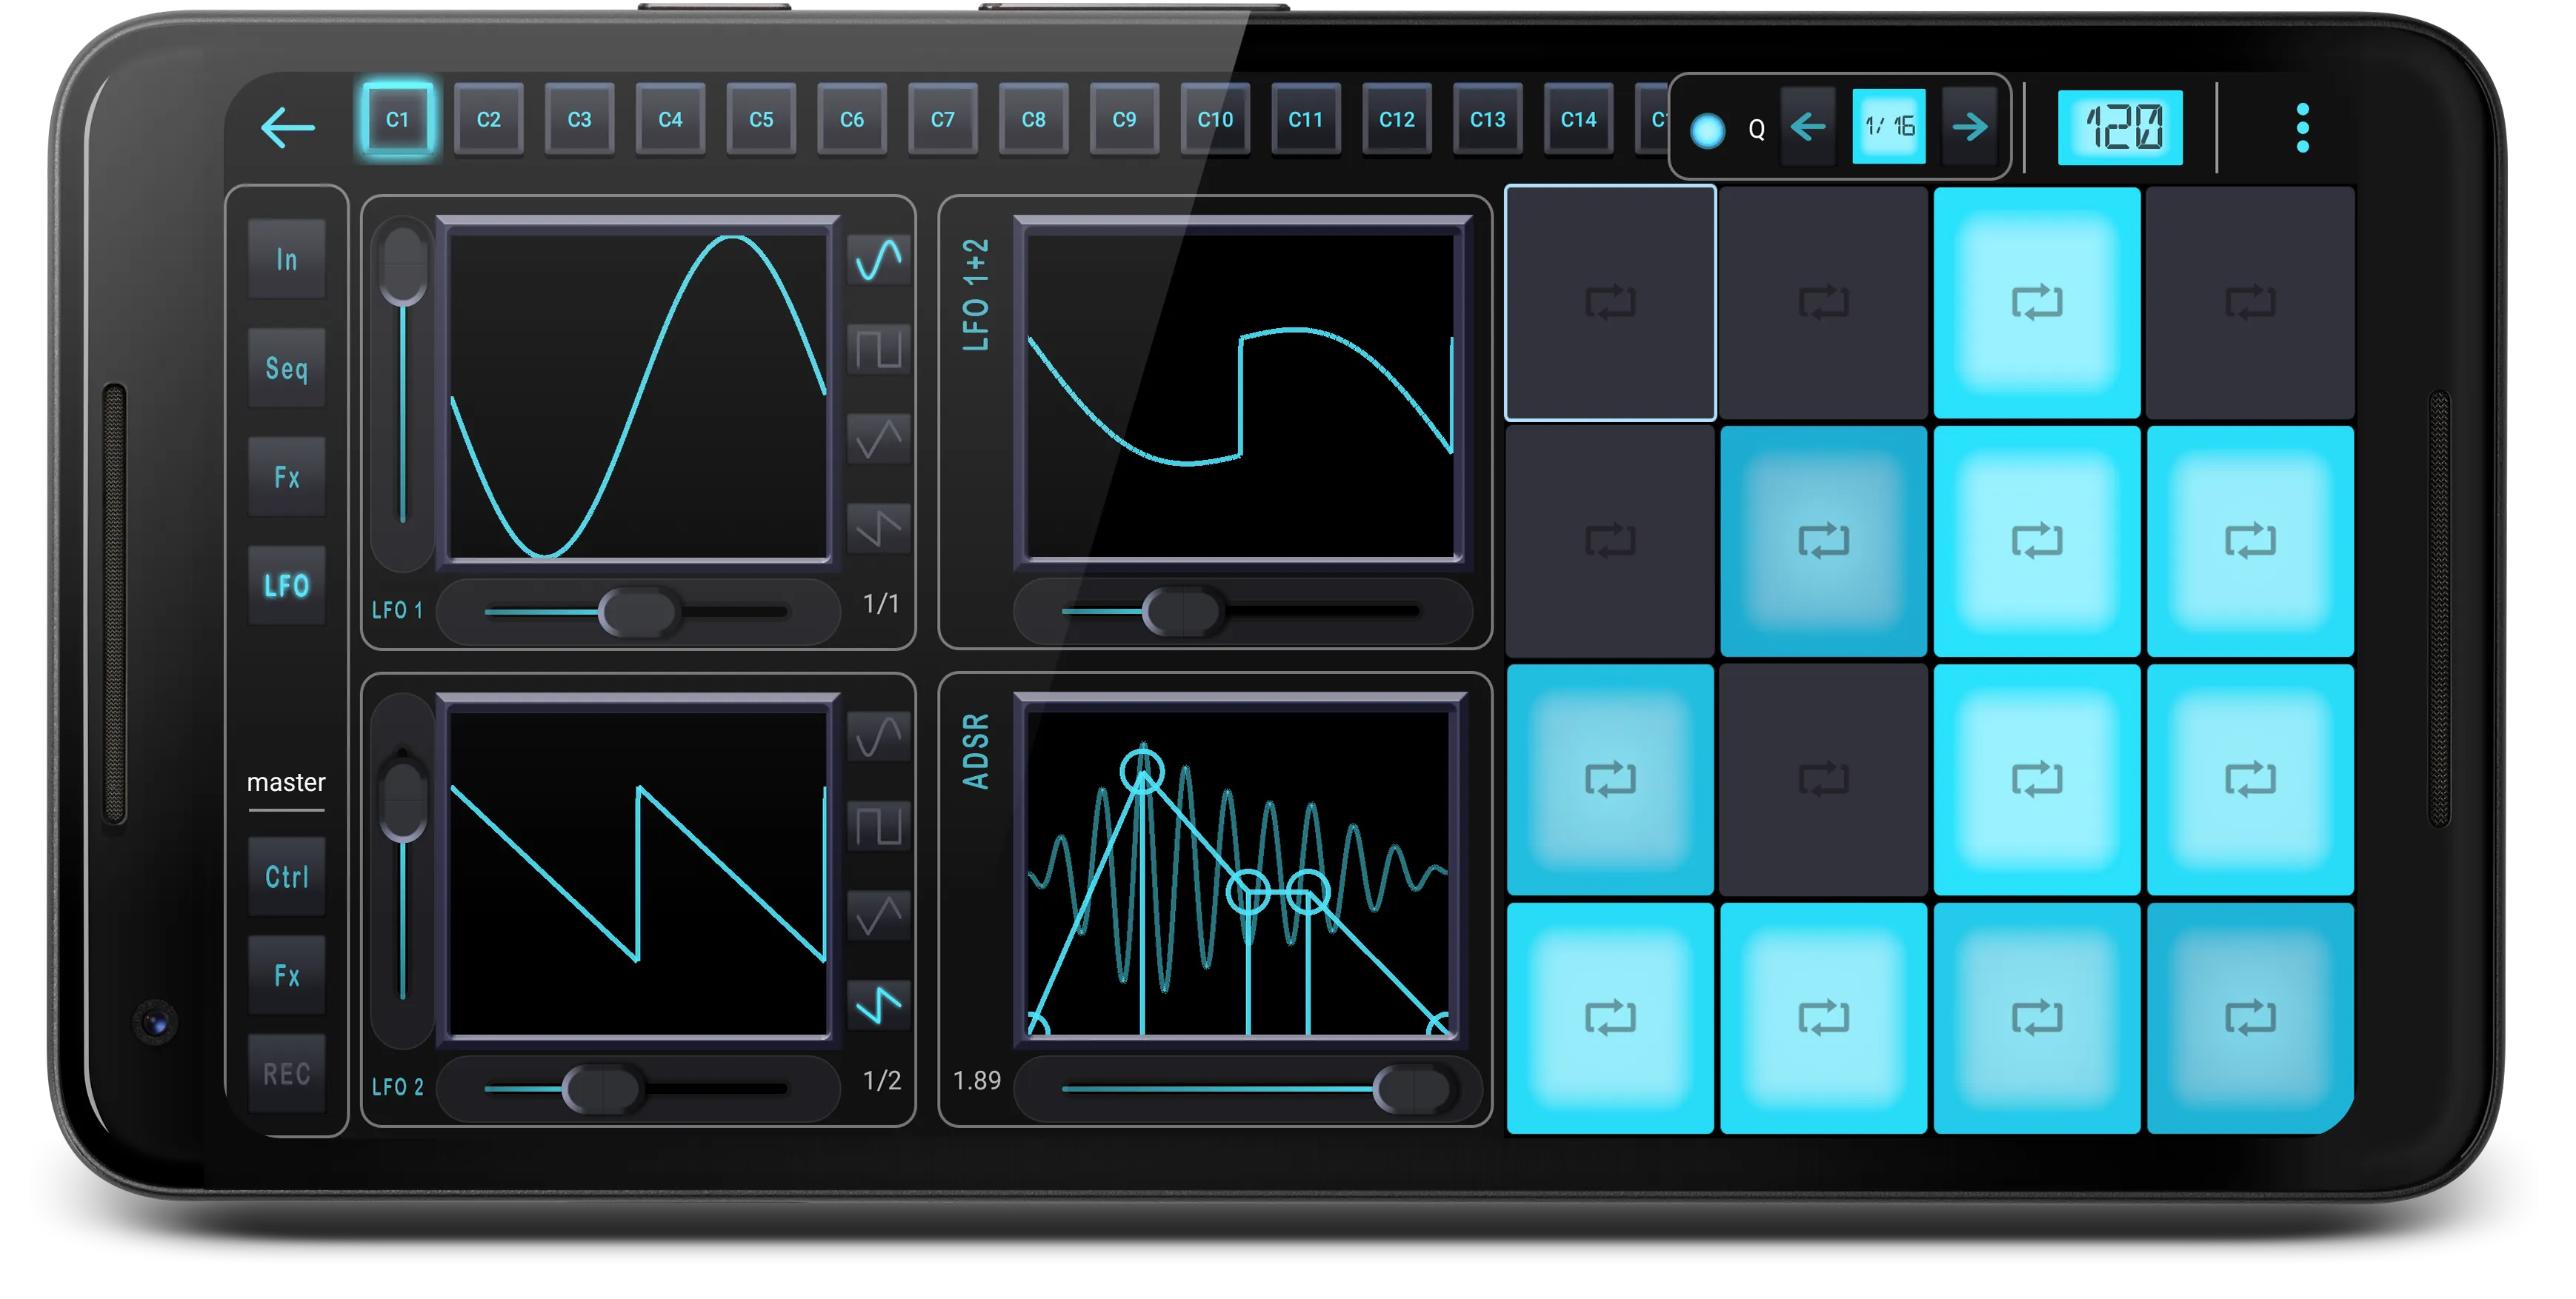
Task: Switch to channel C12
Action: pos(1397,119)
